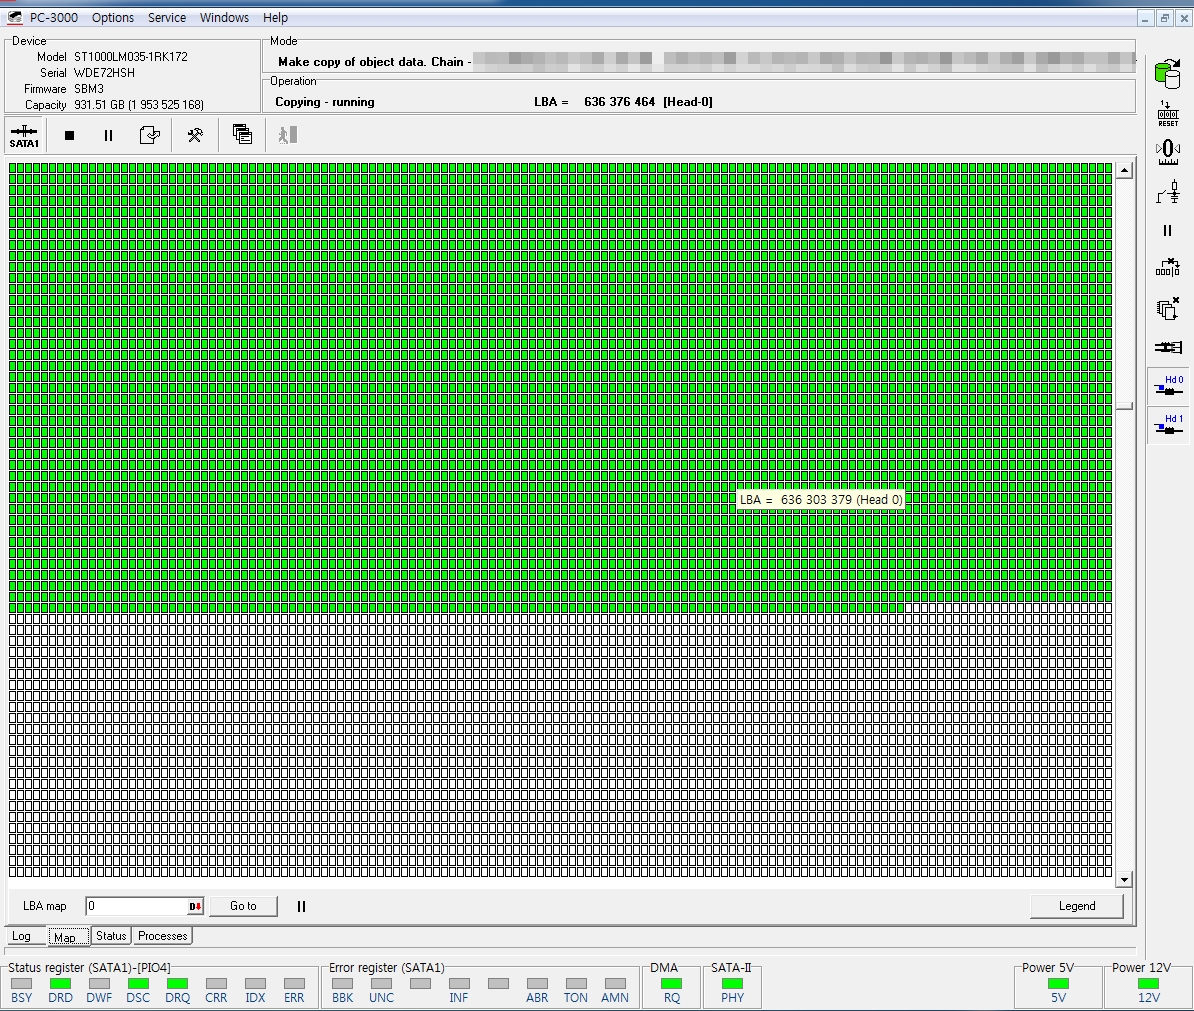
Task: Pause the map next to Go to
Action: pyautogui.click(x=301, y=906)
